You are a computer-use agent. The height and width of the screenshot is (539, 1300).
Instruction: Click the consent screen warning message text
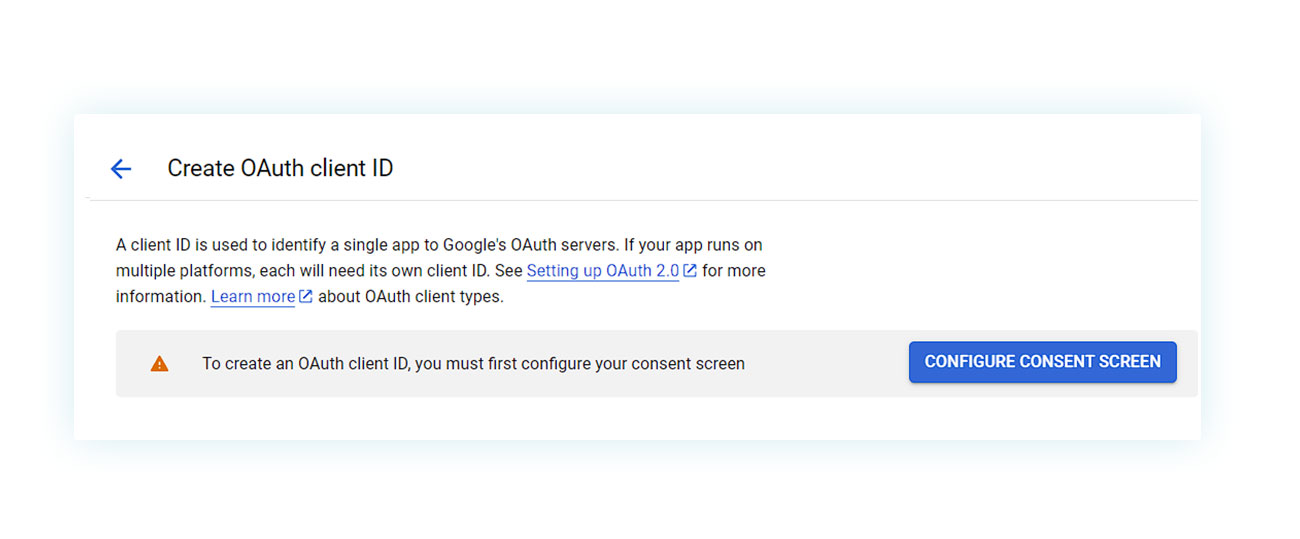tap(473, 364)
